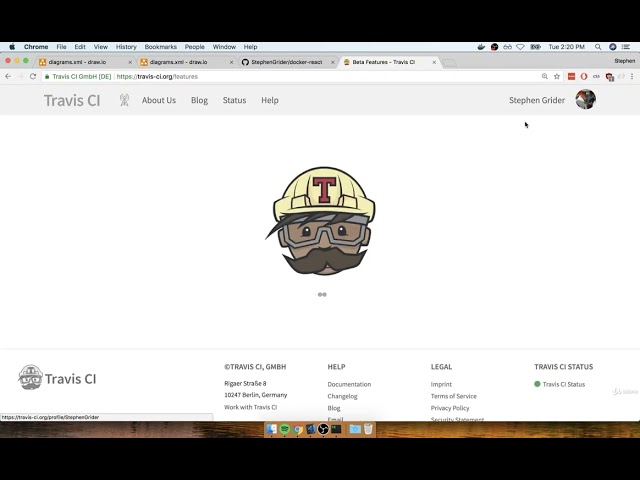
Task: Click the Siri icon in menu bar
Action: pyautogui.click(x=612, y=47)
